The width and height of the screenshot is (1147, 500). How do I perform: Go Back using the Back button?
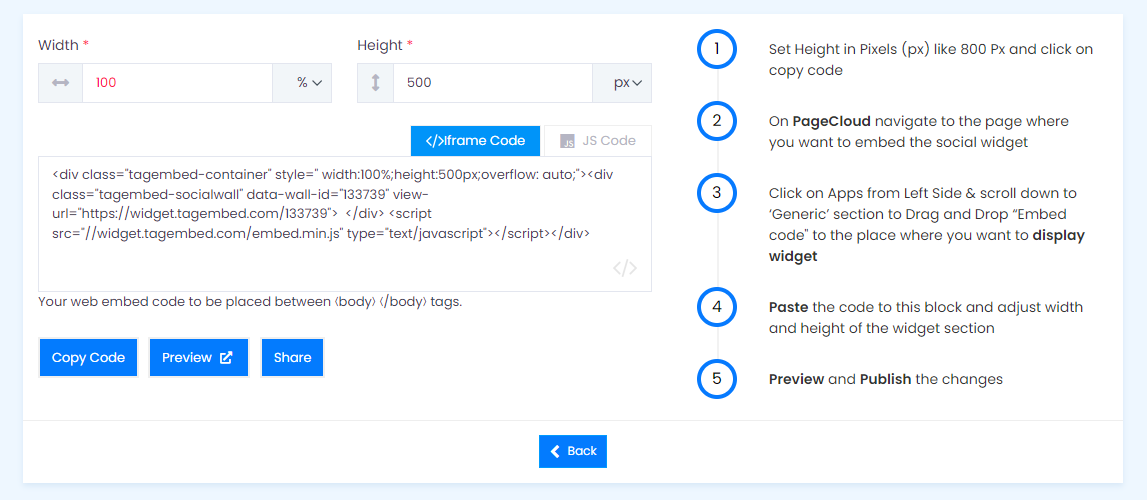(573, 451)
